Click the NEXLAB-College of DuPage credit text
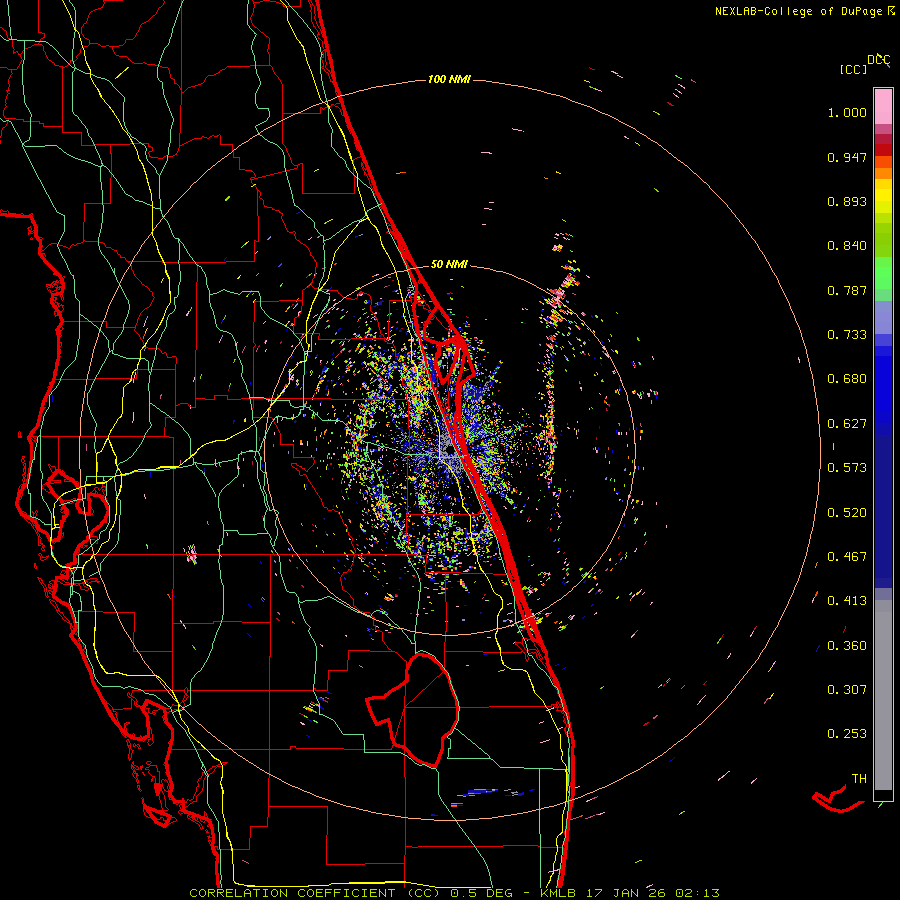 click(x=800, y=11)
